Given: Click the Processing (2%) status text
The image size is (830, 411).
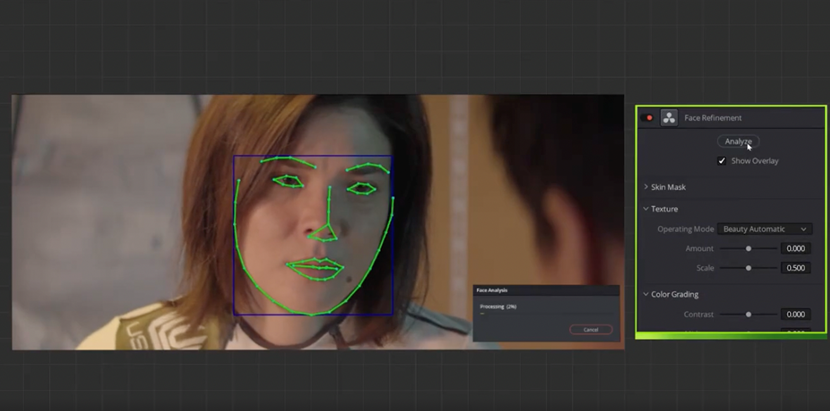Looking at the screenshot, I should tap(498, 307).
